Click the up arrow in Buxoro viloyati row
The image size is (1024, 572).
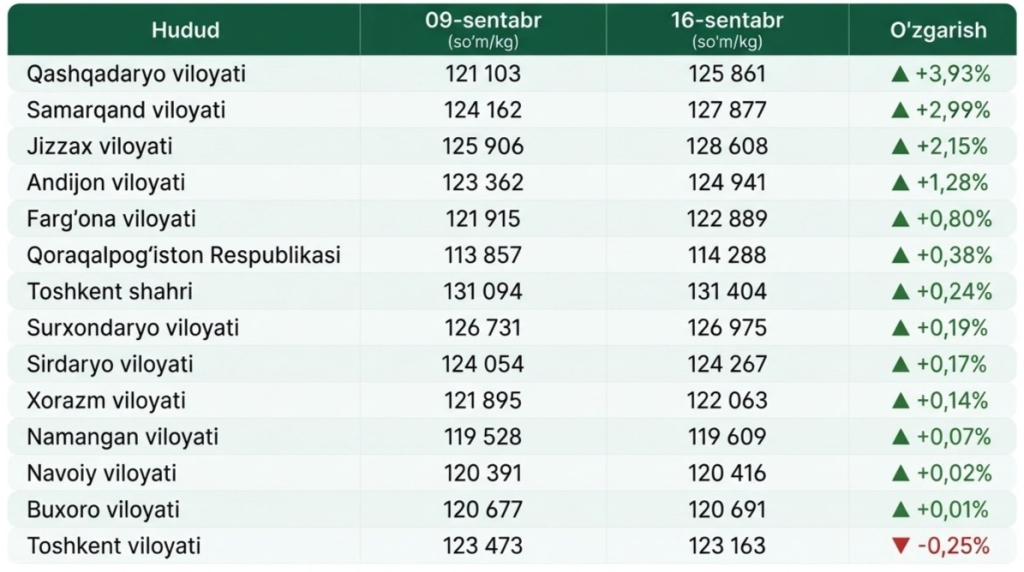coord(900,510)
